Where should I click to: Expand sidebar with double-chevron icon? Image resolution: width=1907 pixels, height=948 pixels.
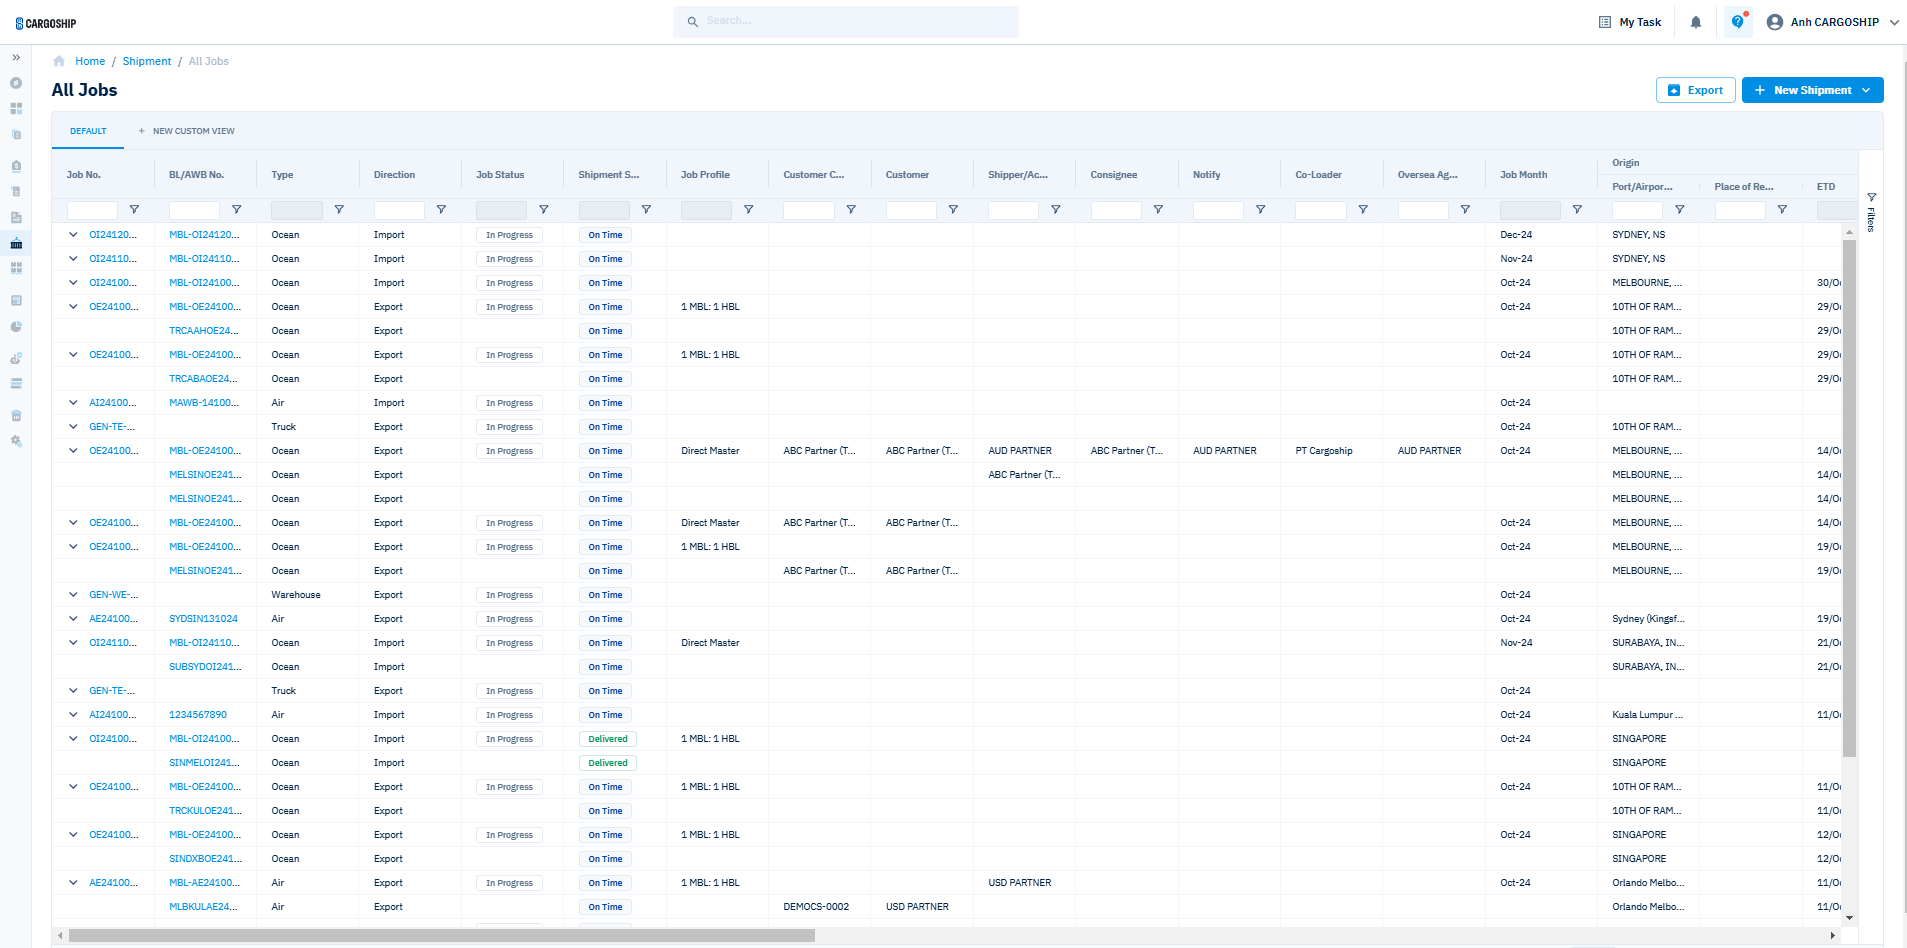[16, 58]
